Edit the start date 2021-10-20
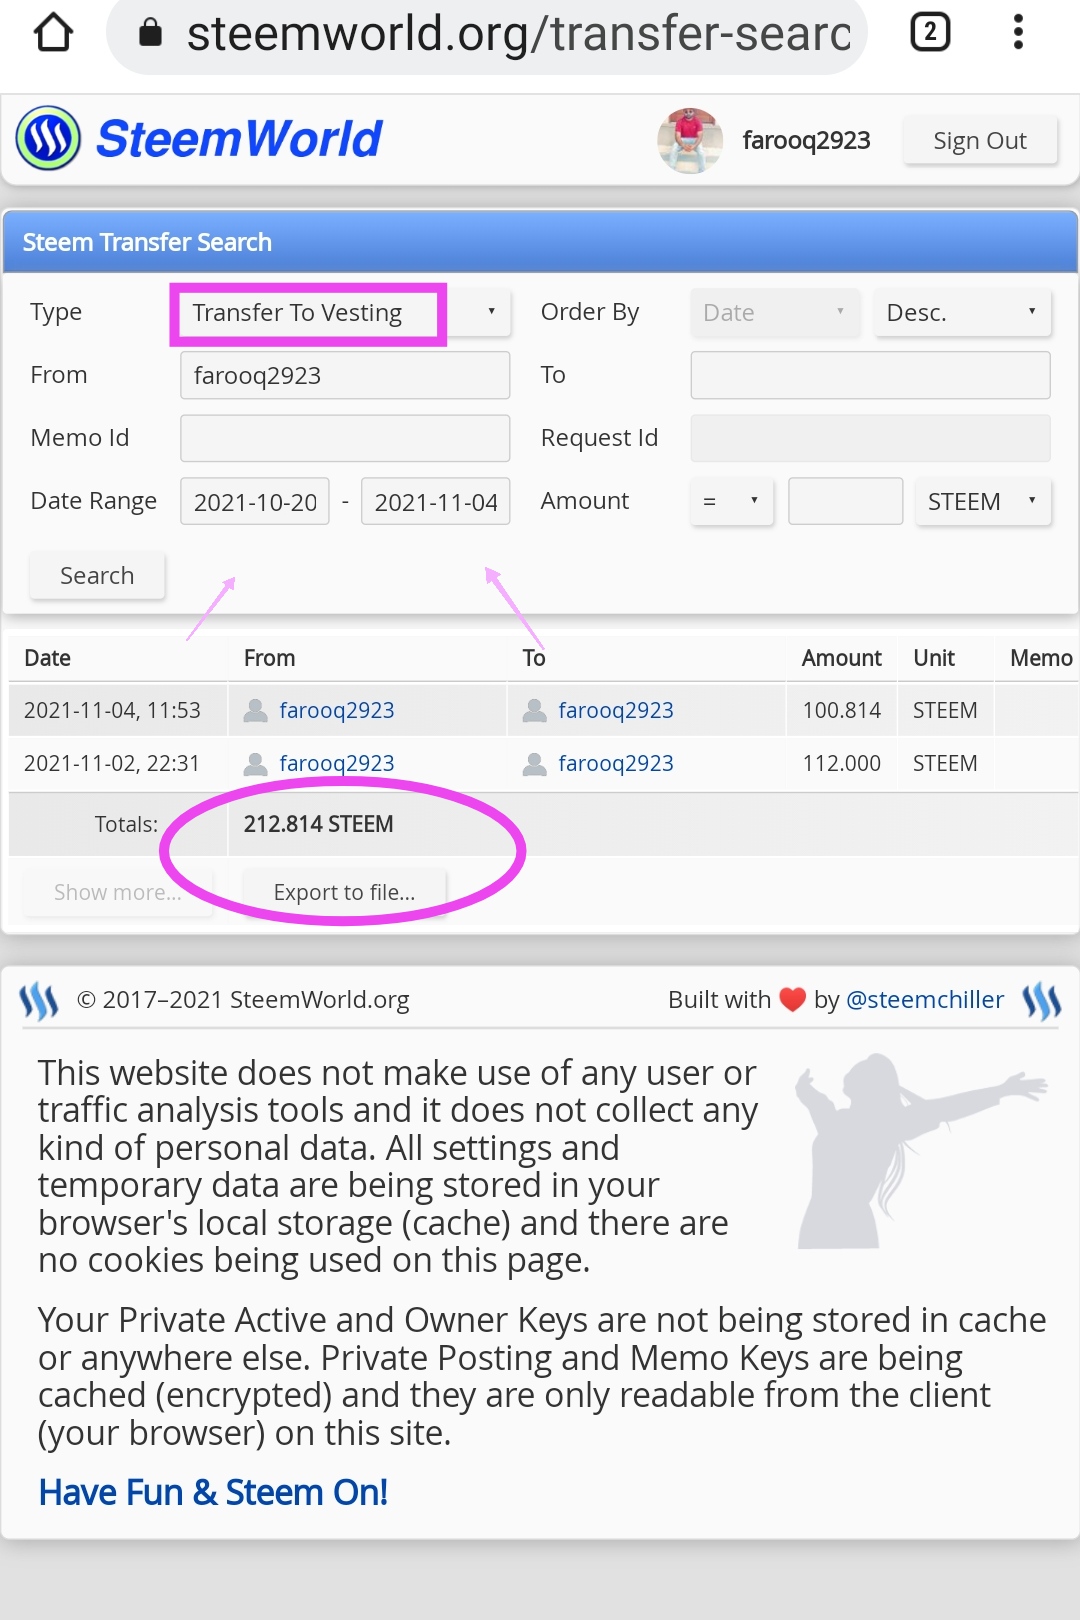 point(255,502)
